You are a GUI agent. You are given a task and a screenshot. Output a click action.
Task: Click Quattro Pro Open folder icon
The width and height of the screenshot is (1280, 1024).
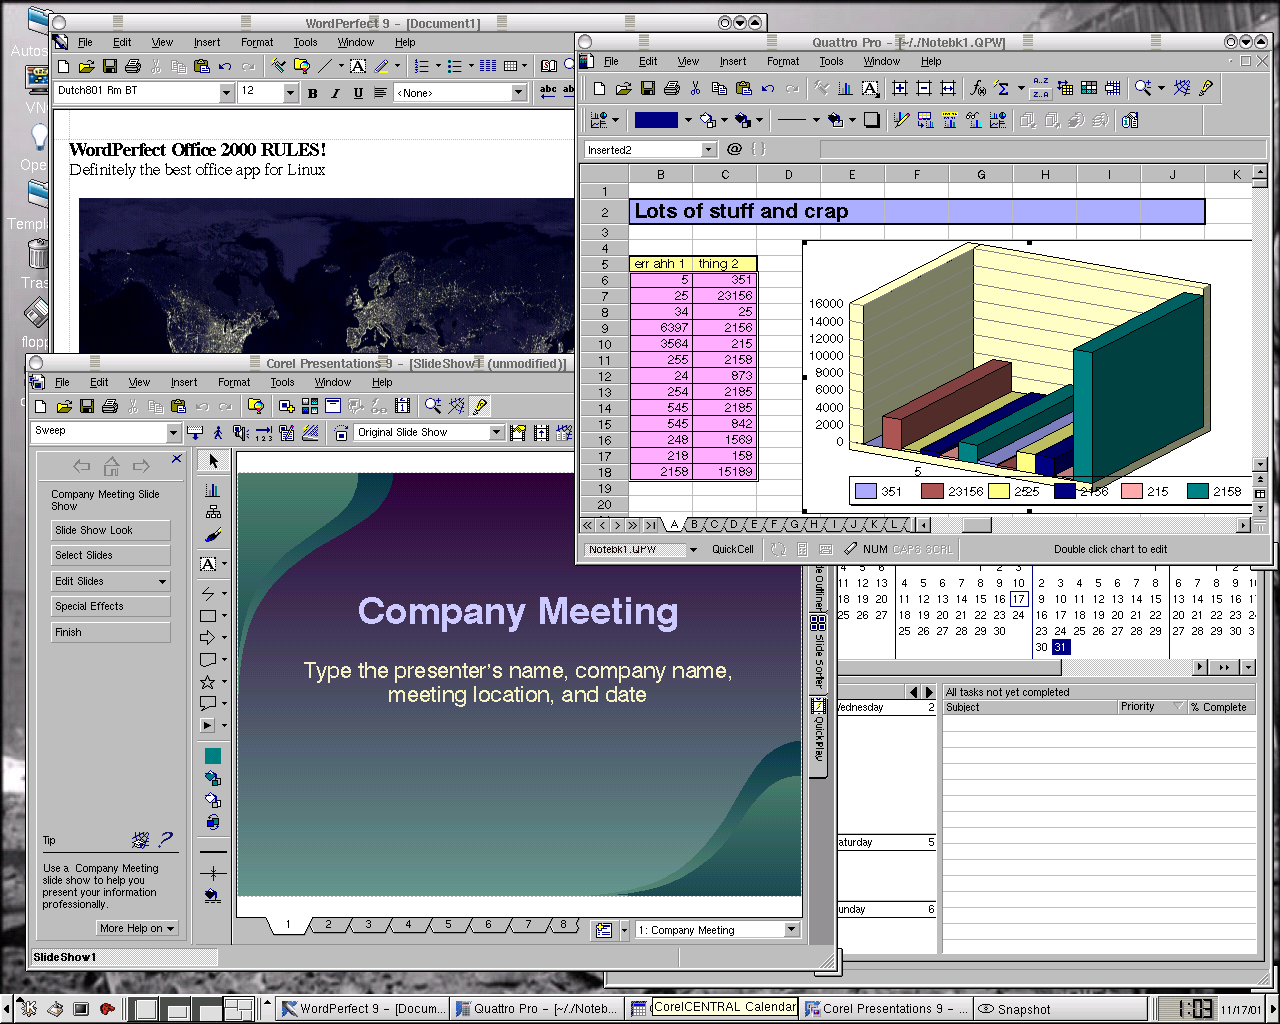coord(623,88)
